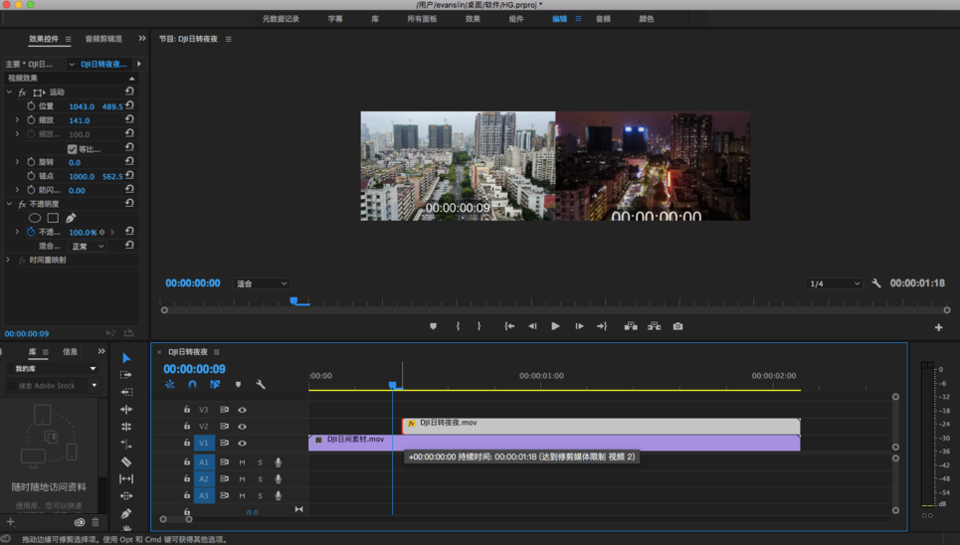Viewport: 960px width, 545px height.
Task: Toggle timeline Snap magnet icon
Action: (192, 384)
